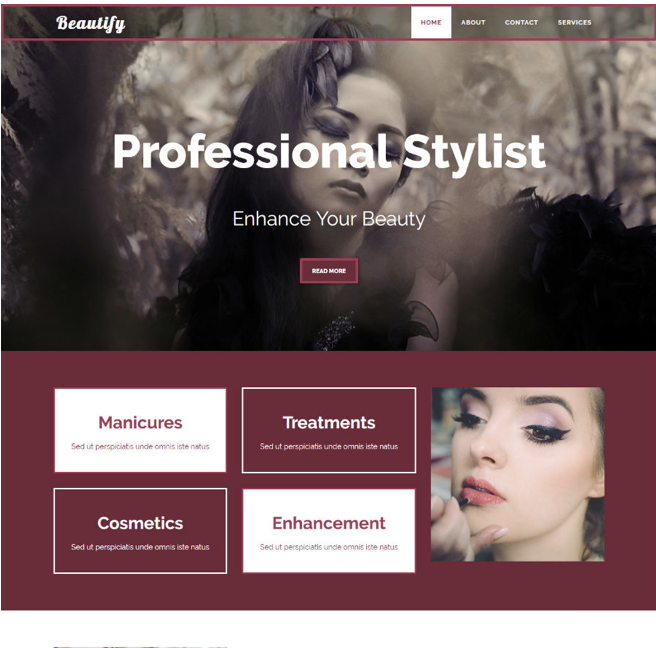656x648 pixels.
Task: Click the Treatments heading text
Action: [x=329, y=423]
